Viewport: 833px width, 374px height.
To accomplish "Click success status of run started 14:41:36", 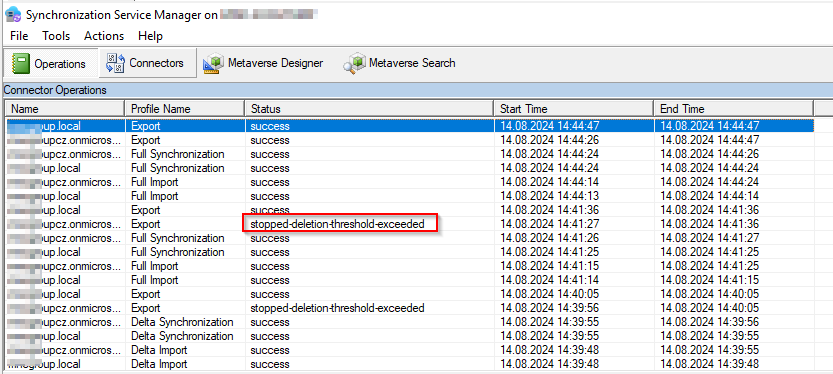I will 270,210.
